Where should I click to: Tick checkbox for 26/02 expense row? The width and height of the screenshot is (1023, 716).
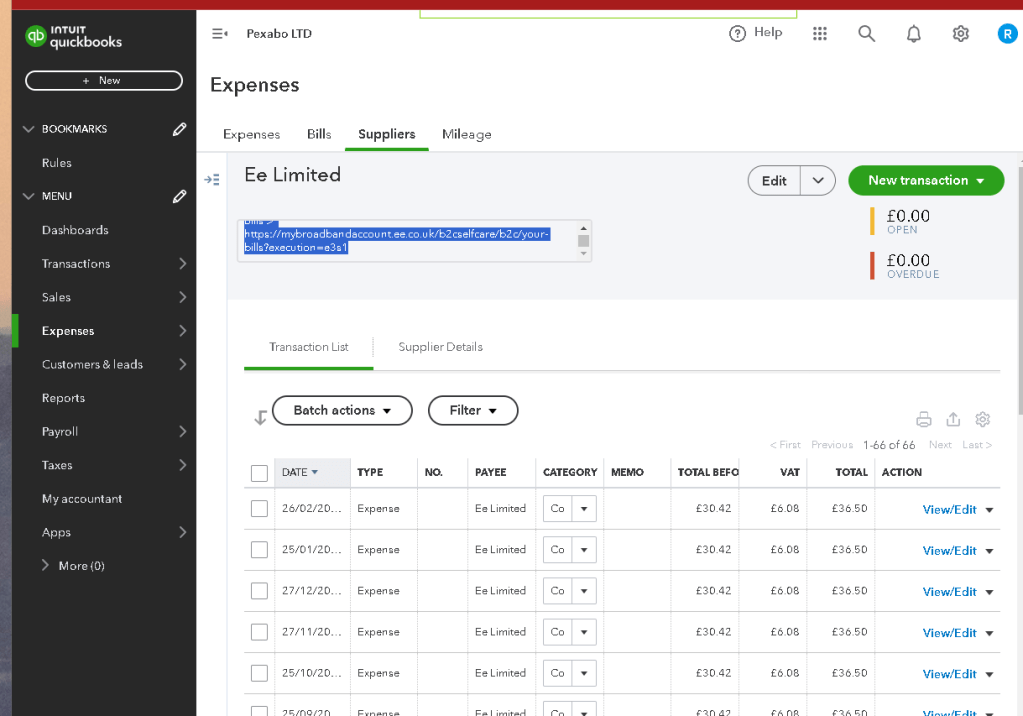click(259, 508)
